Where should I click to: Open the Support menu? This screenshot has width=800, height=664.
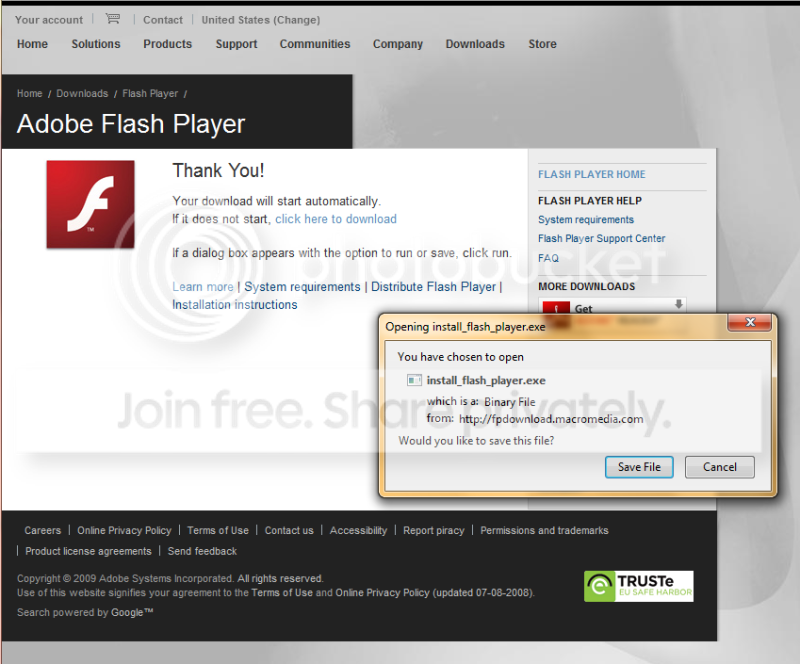tap(236, 44)
